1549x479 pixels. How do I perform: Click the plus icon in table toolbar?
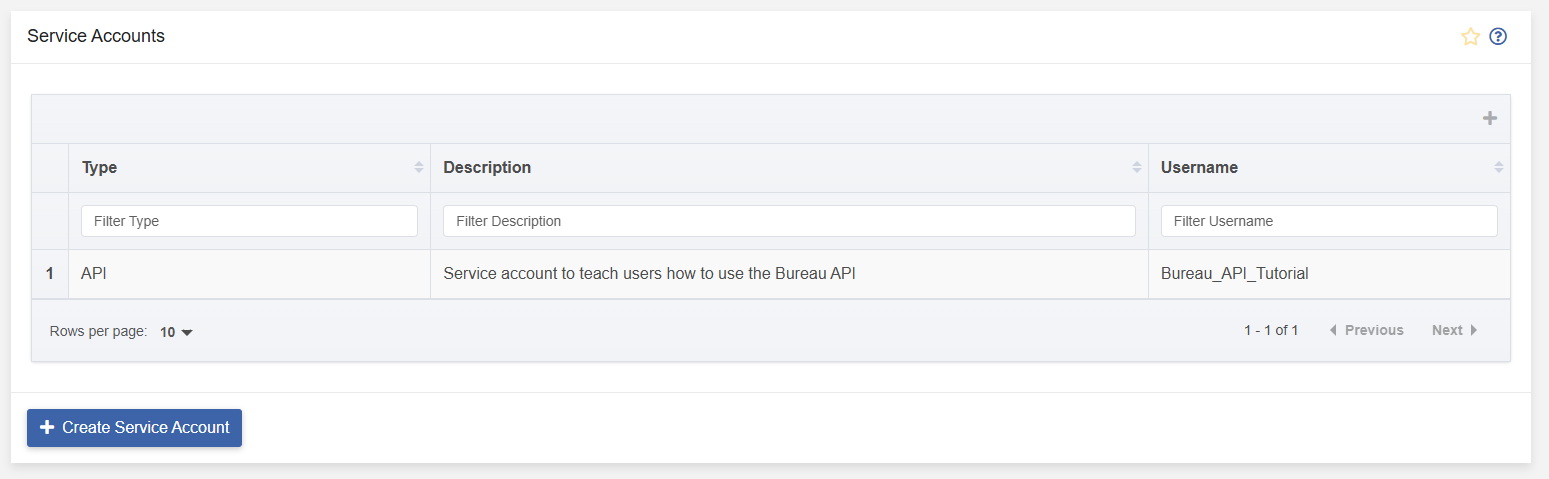tap(1490, 118)
